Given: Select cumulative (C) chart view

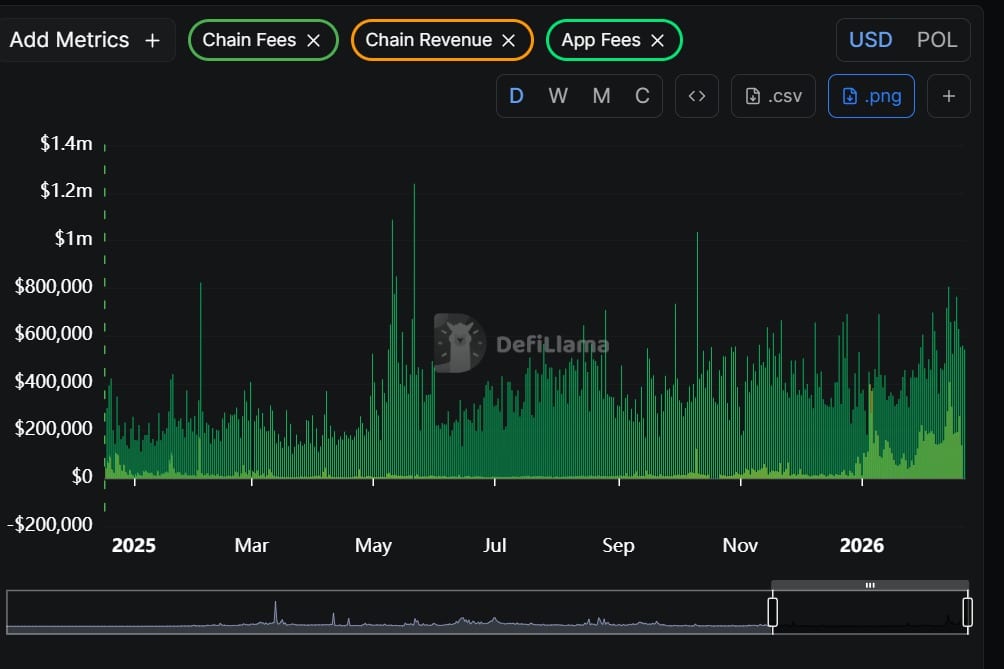Looking at the screenshot, I should point(642,96).
